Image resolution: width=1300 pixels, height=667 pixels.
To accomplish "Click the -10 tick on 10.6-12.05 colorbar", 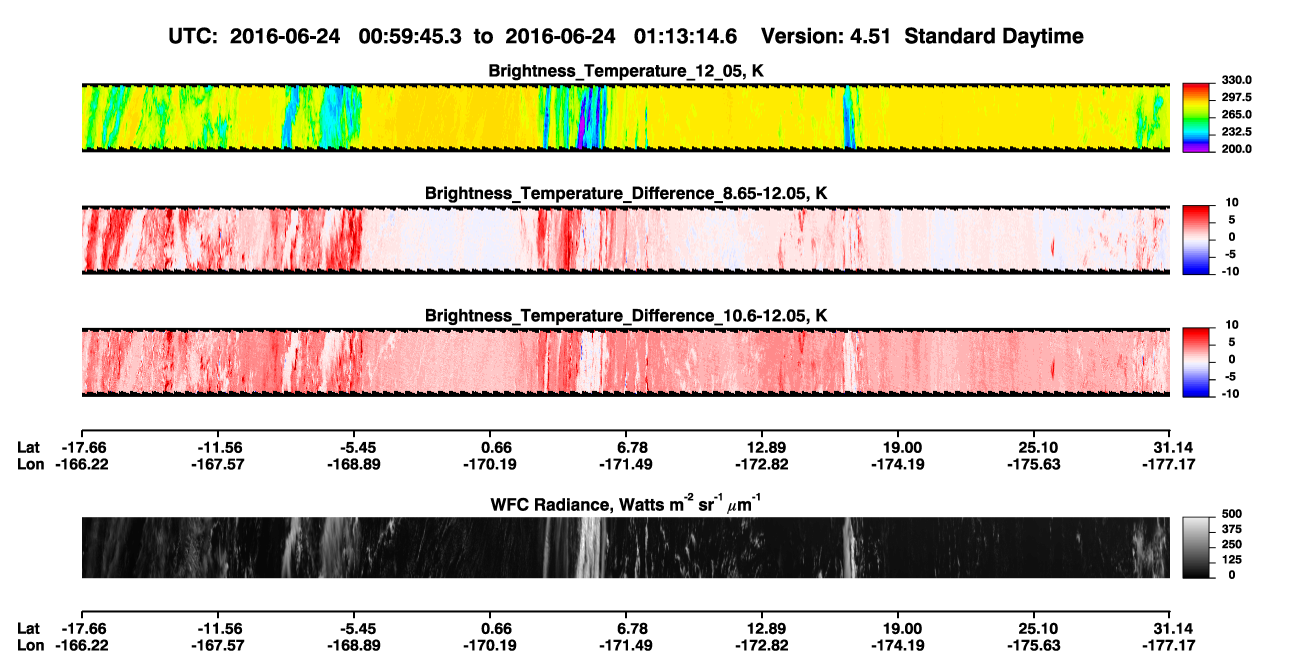I will pyautogui.click(x=1231, y=393).
